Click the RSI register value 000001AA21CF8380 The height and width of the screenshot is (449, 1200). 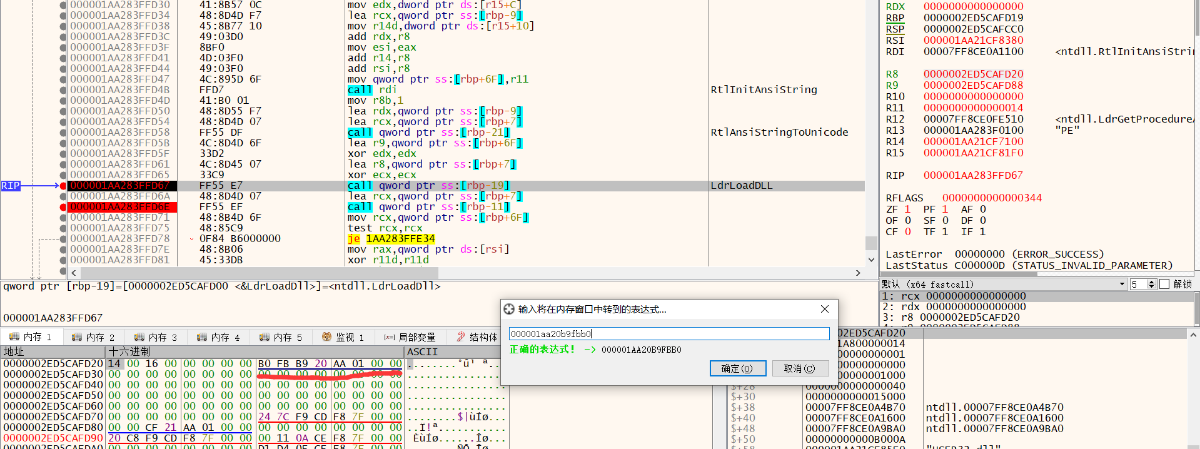[975, 40]
